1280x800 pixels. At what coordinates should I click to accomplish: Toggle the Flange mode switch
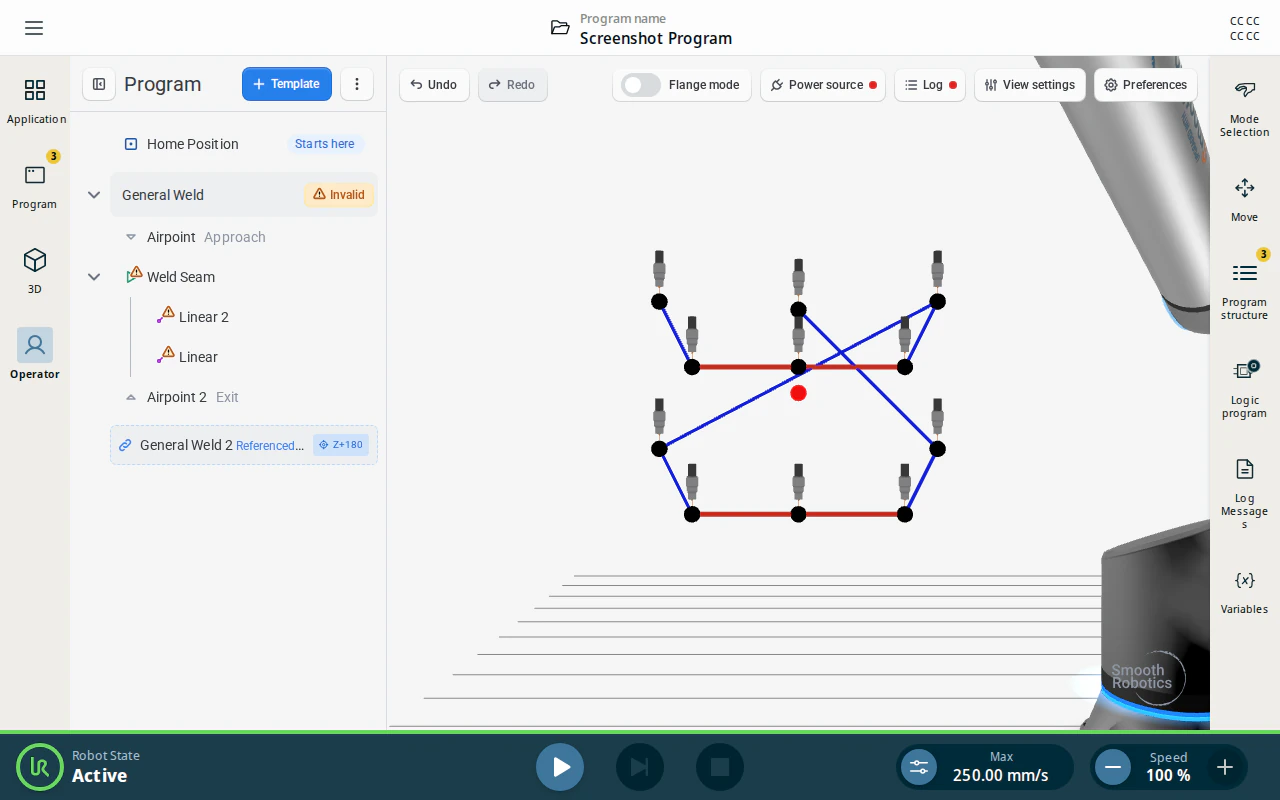point(641,85)
